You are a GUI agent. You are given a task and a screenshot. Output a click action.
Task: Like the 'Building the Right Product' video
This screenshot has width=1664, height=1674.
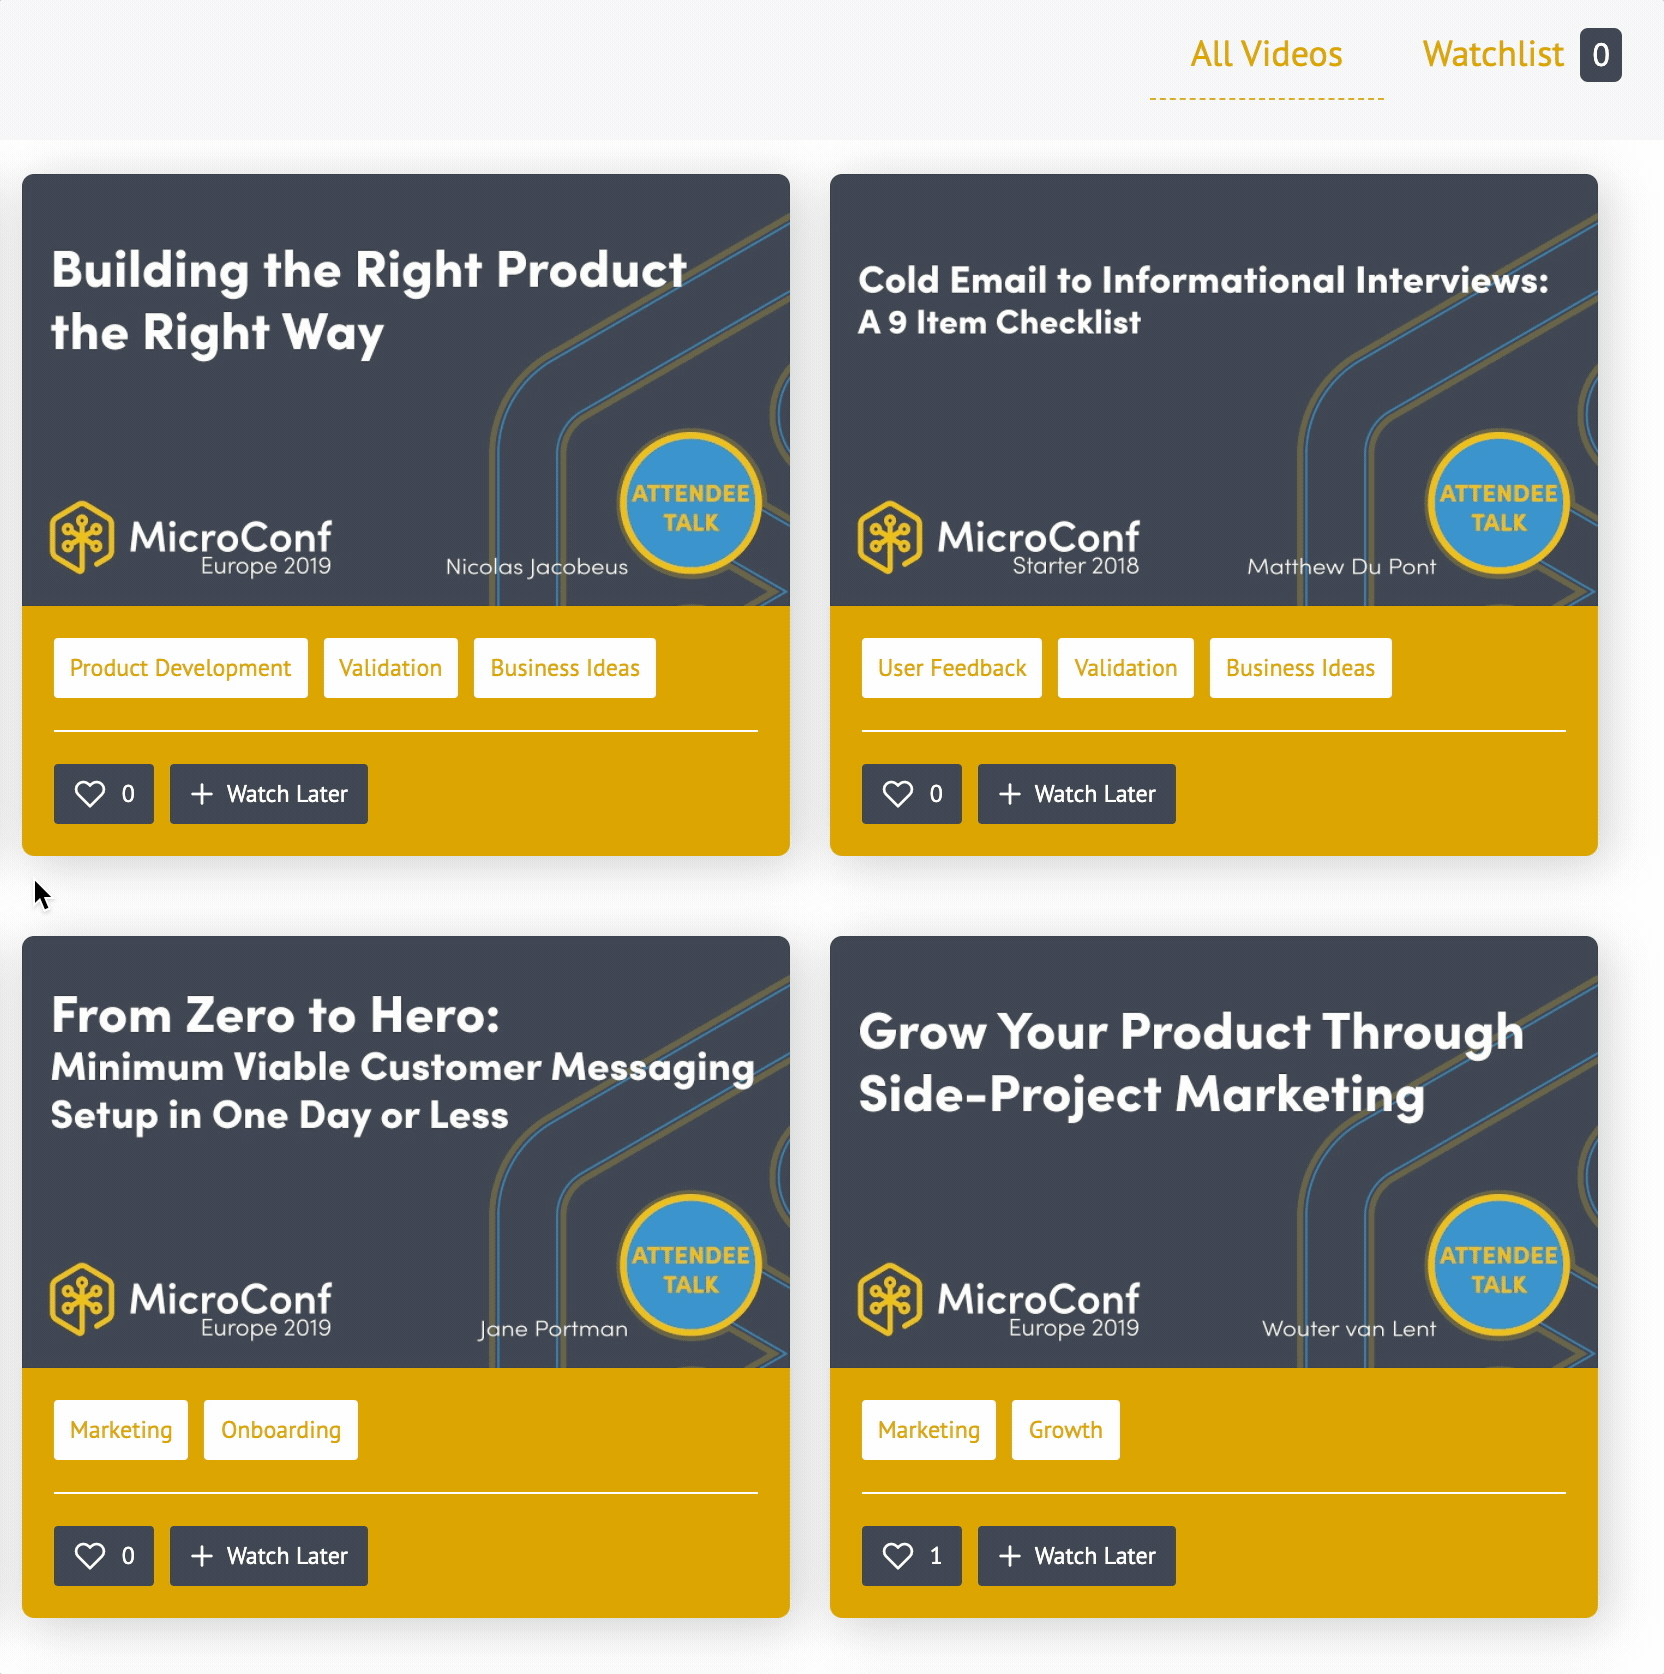[x=103, y=794]
